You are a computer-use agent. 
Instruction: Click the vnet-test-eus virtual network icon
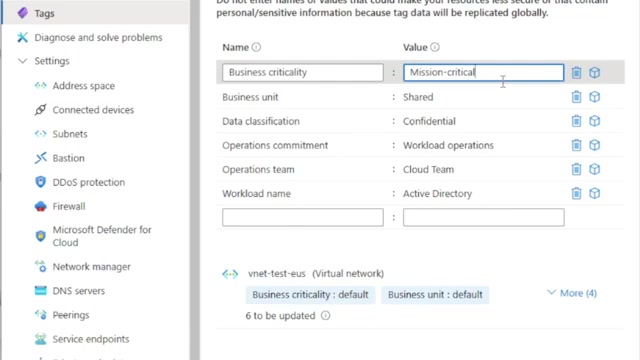[x=230, y=274]
